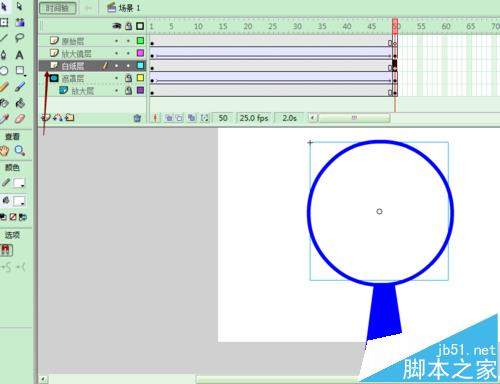
Task: Select the Subselection arrow tool
Action: pyautogui.click(x=19, y=7)
